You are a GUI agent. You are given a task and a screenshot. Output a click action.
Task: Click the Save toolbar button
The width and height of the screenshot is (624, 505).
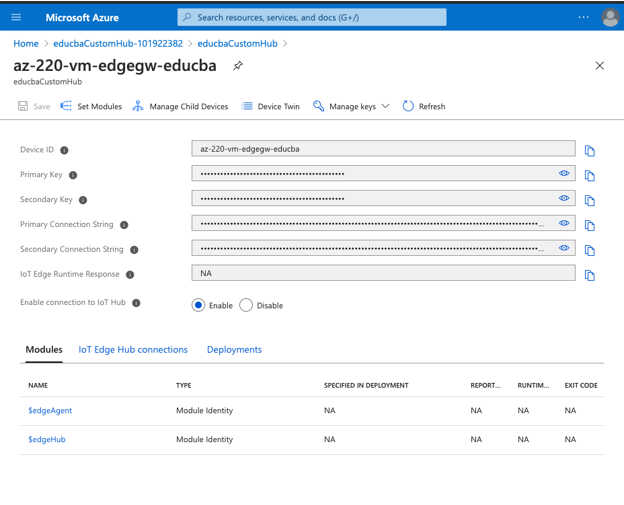tap(34, 106)
